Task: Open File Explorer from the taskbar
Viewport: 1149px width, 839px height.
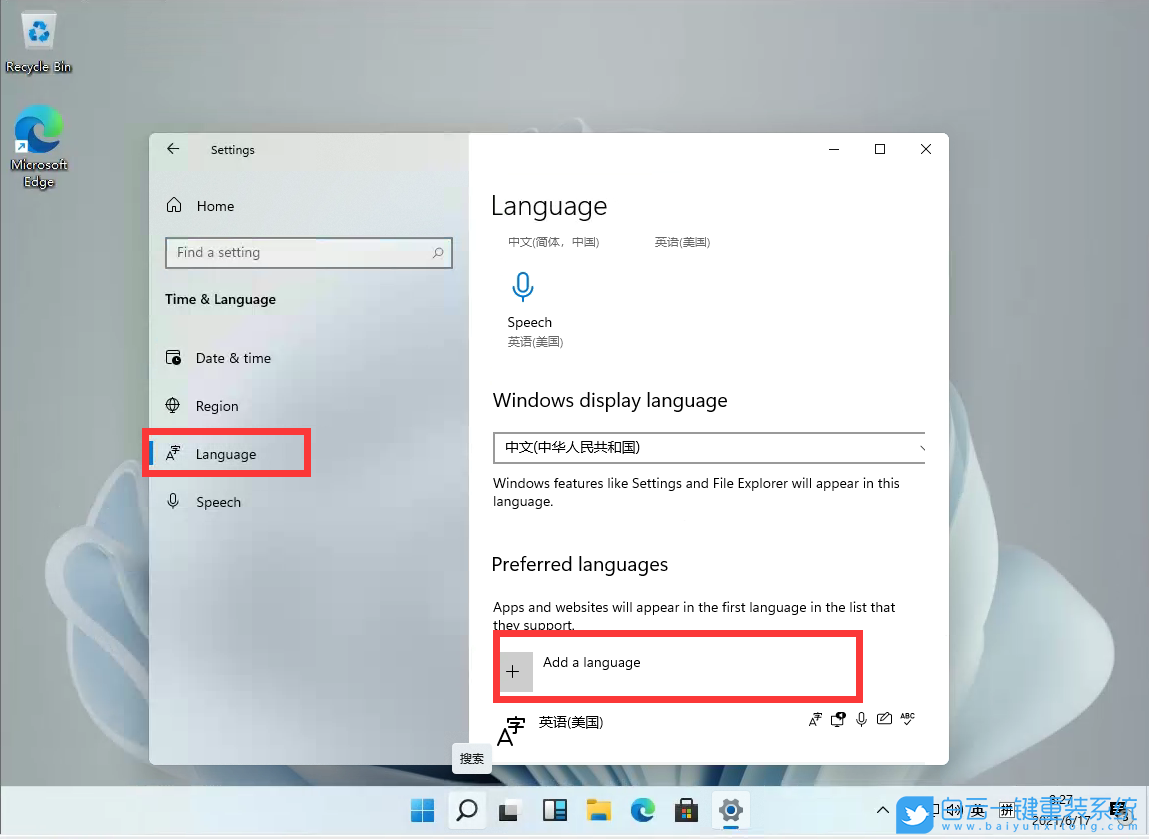Action: (x=598, y=810)
